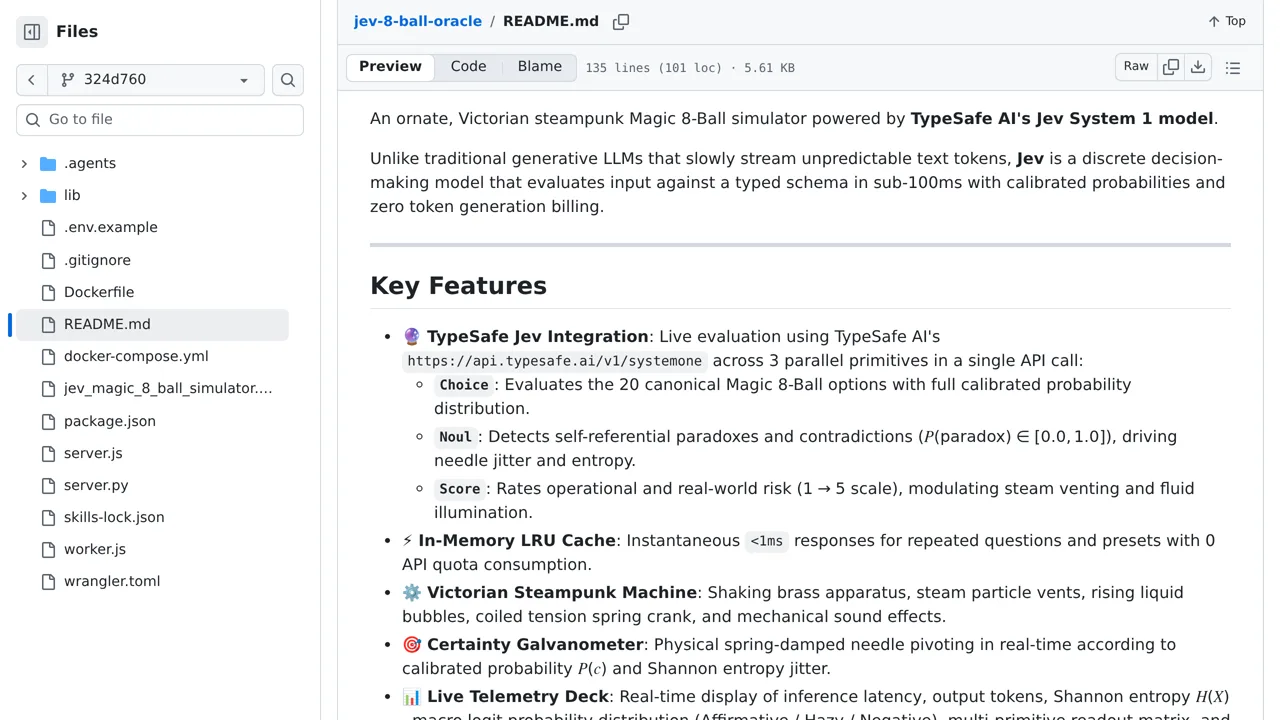
Task: Click the Score code label
Action: (x=460, y=489)
